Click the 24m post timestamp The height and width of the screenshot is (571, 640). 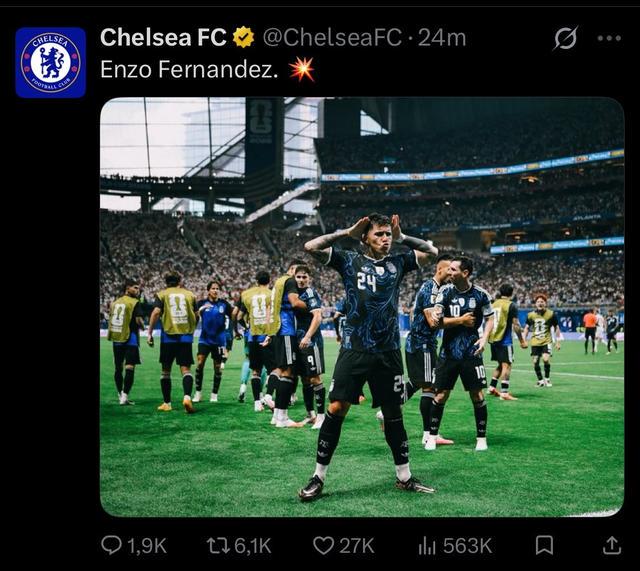coord(442,38)
